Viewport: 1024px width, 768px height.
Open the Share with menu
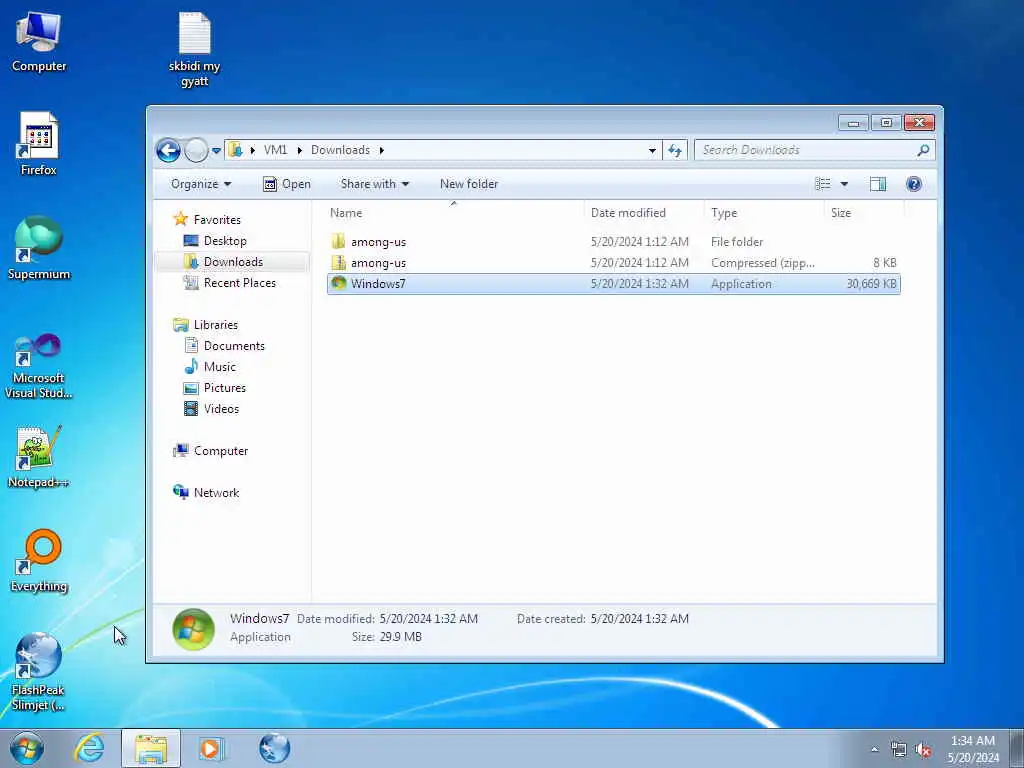375,184
